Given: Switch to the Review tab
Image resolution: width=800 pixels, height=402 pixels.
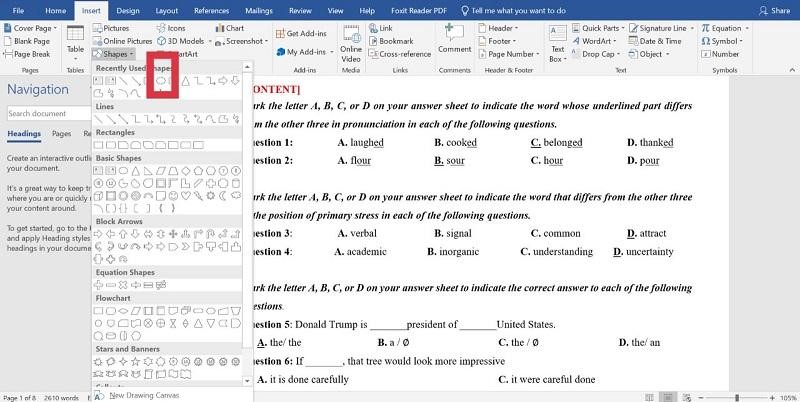Looking at the screenshot, I should click(300, 10).
